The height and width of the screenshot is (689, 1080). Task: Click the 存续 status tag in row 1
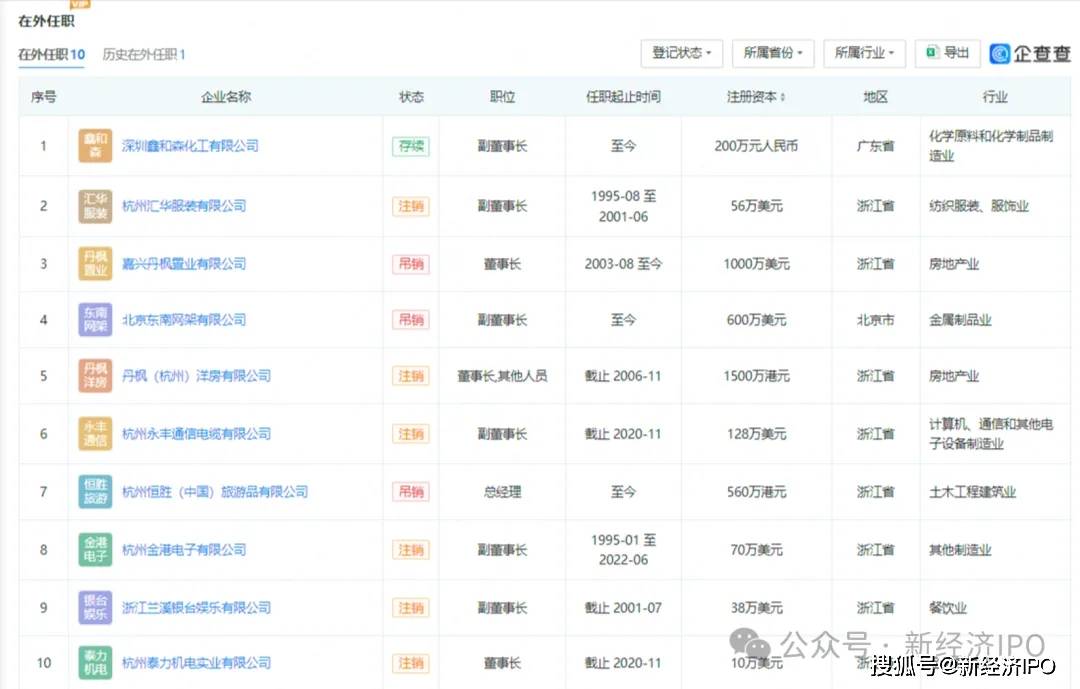pos(410,146)
